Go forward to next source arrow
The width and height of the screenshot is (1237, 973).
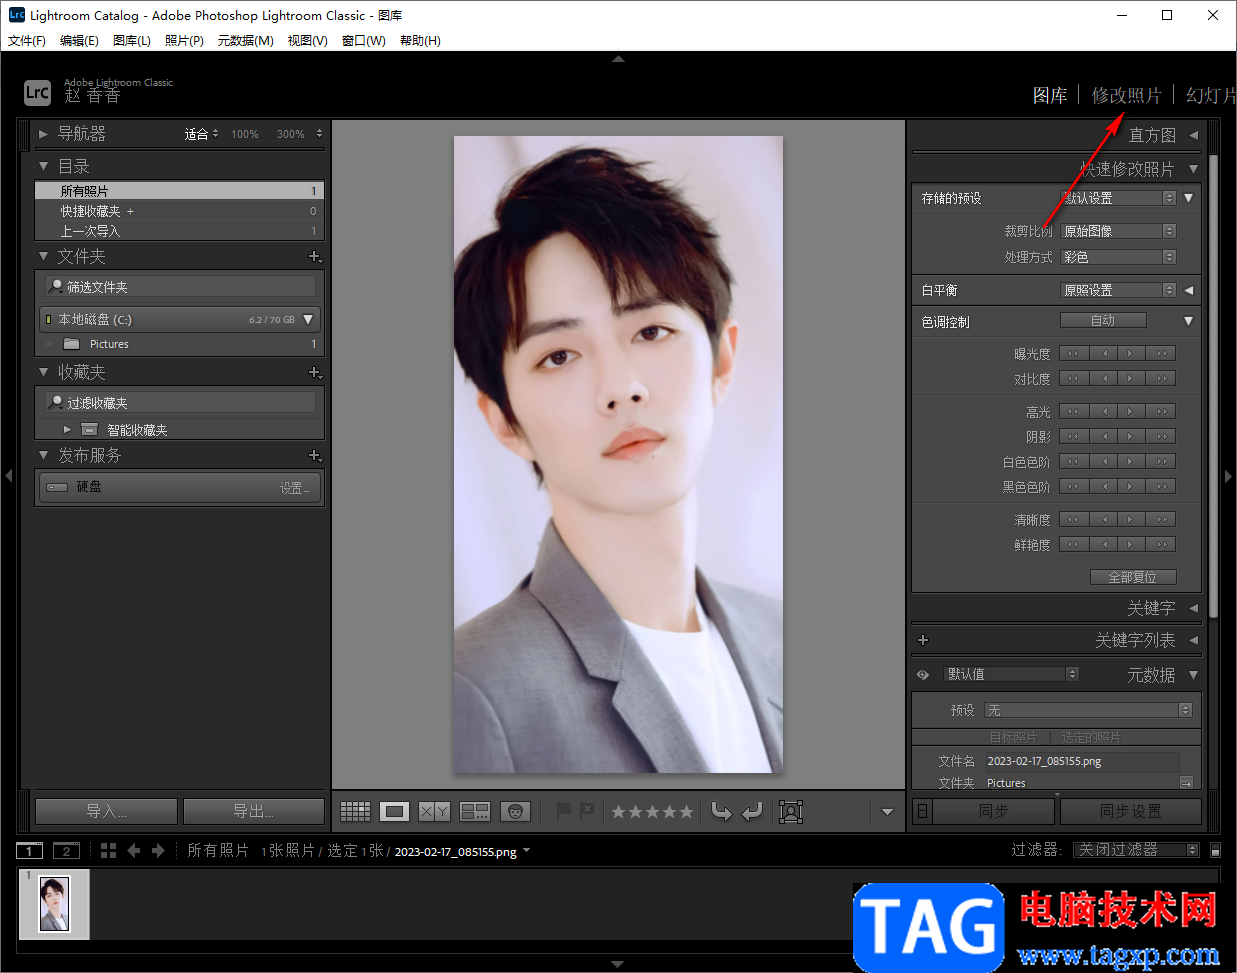pyautogui.click(x=158, y=850)
